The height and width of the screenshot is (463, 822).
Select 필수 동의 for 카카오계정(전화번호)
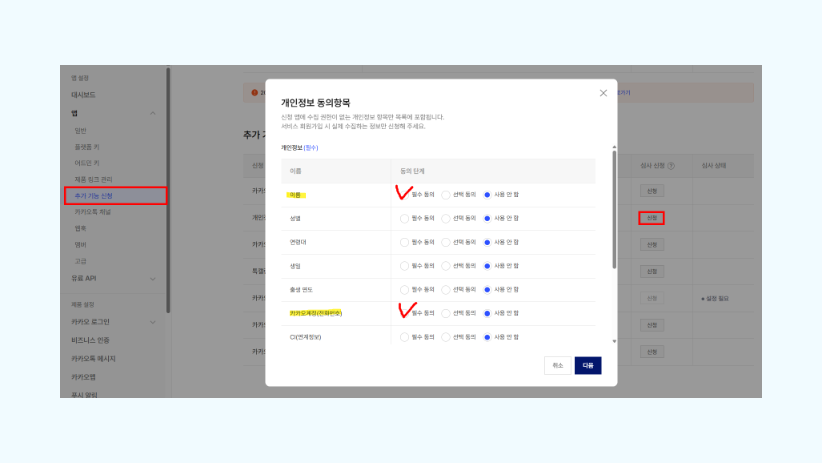click(404, 313)
